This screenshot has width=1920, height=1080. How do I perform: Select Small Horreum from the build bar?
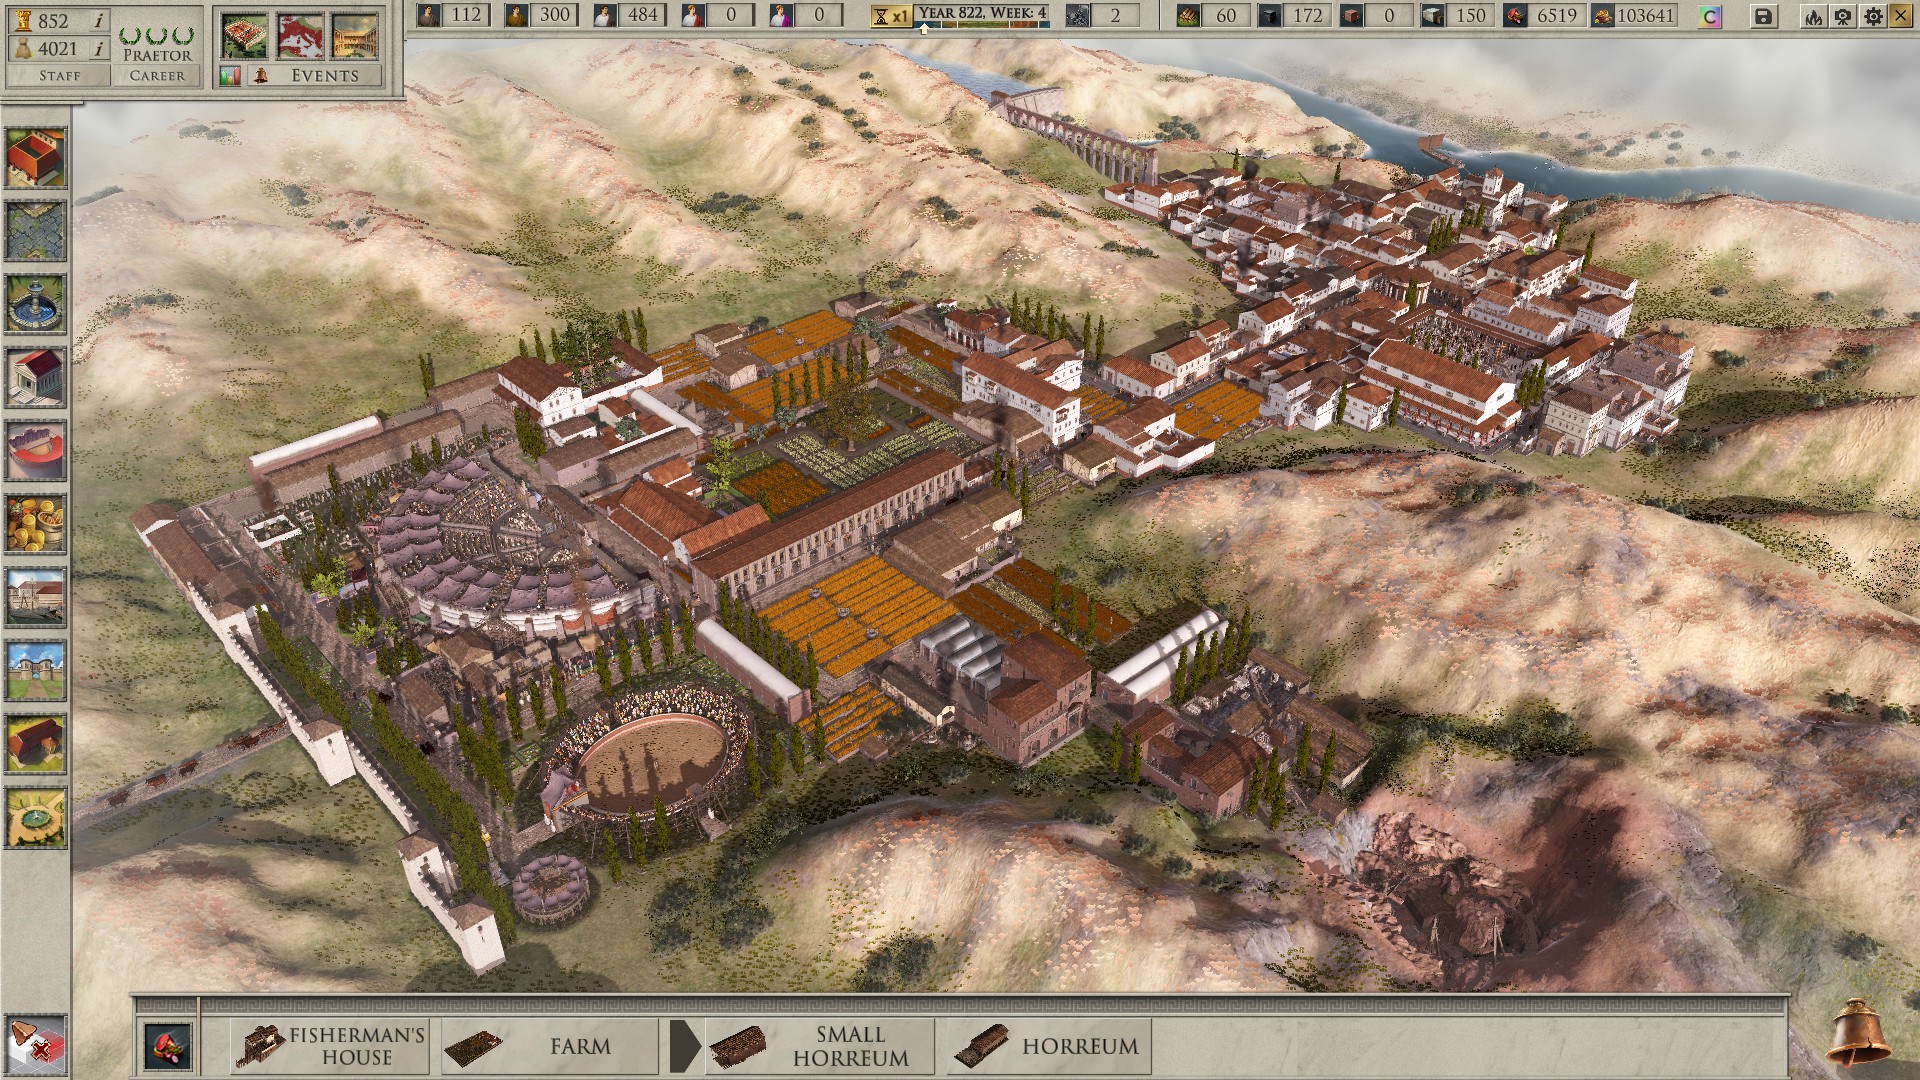820,1046
